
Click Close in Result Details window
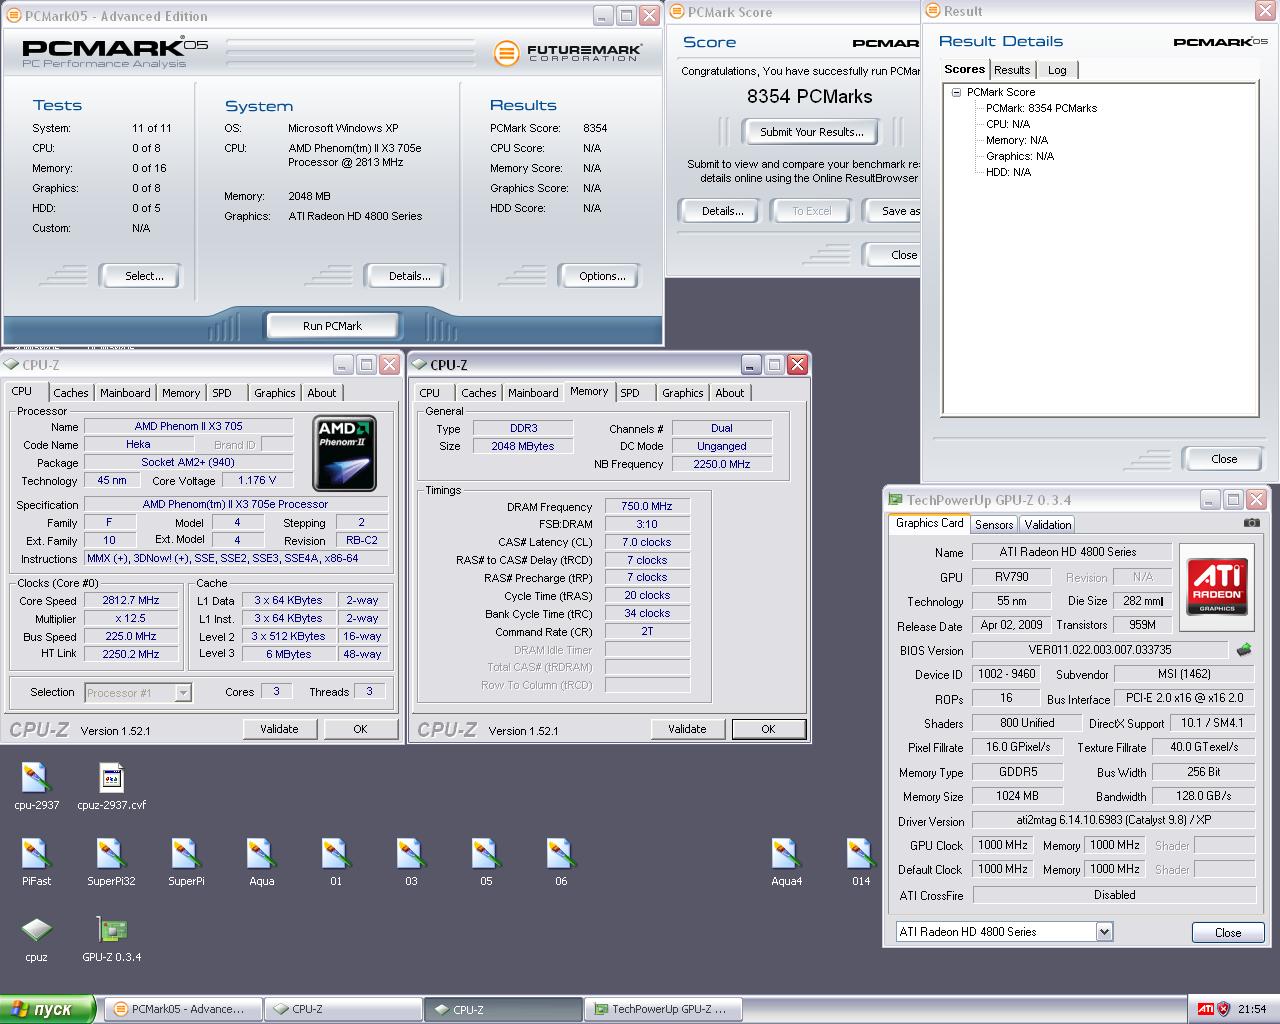tap(1224, 459)
